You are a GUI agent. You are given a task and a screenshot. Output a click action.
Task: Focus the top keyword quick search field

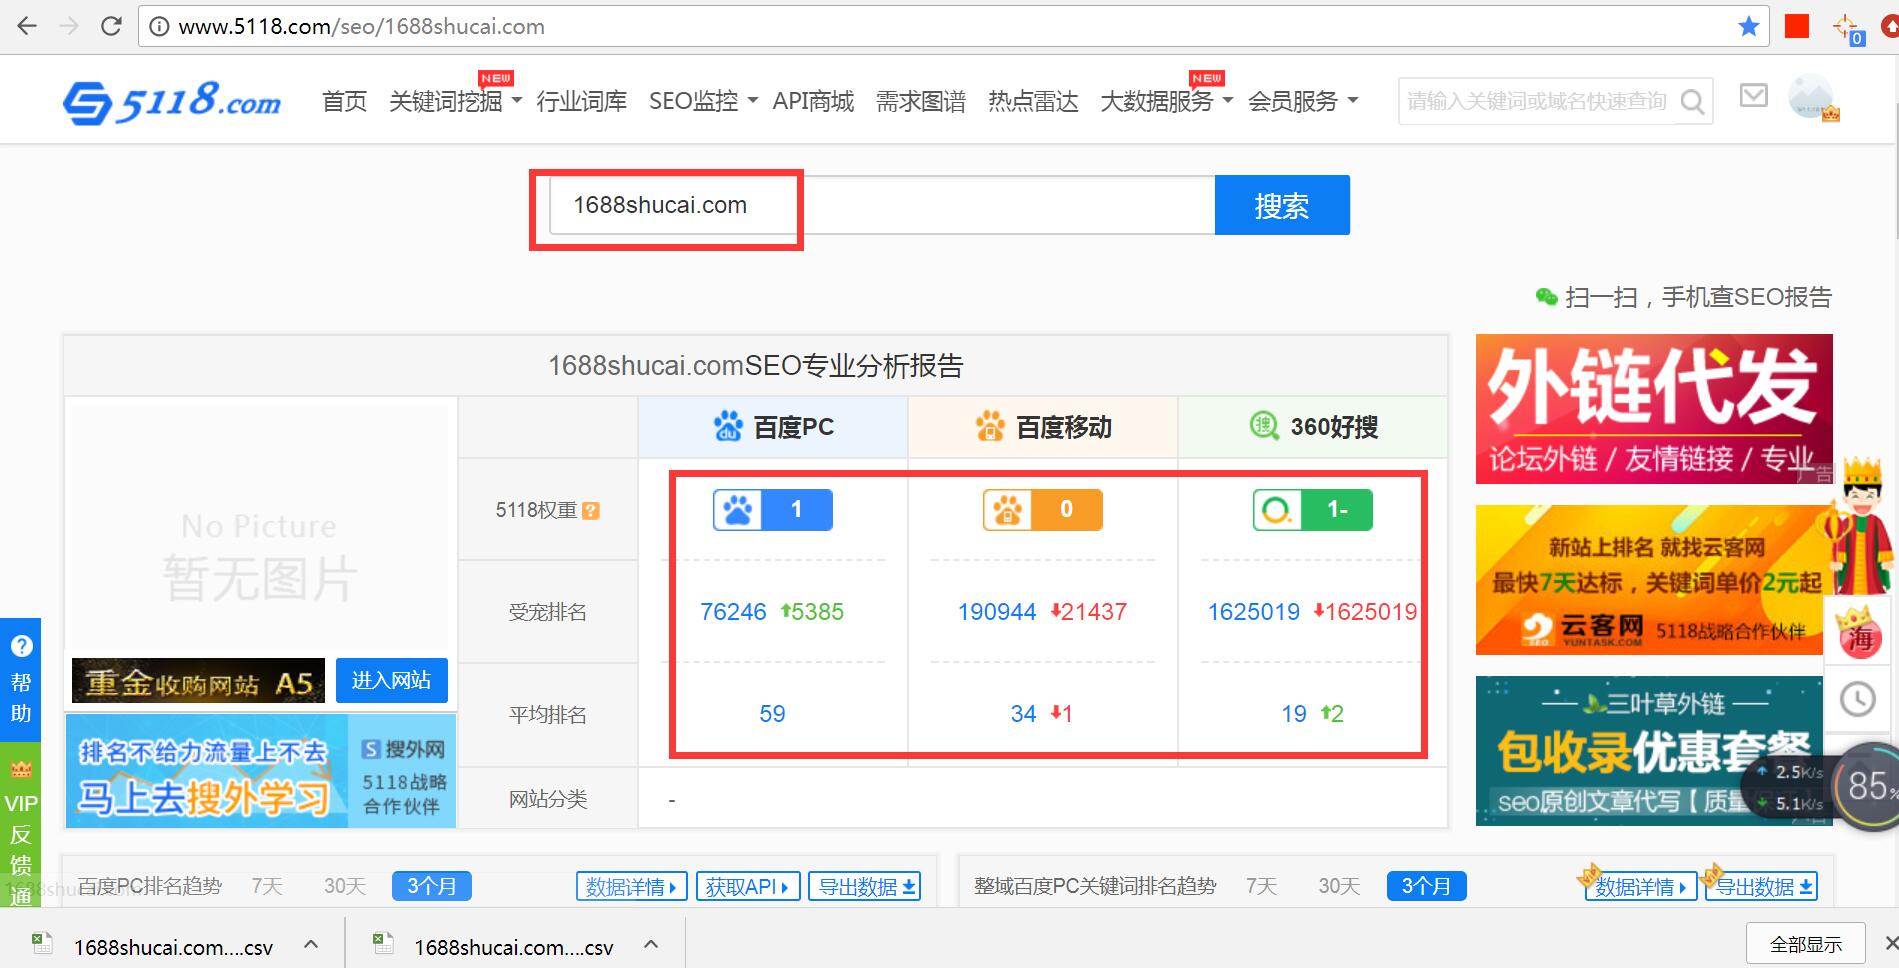[x=1537, y=101]
